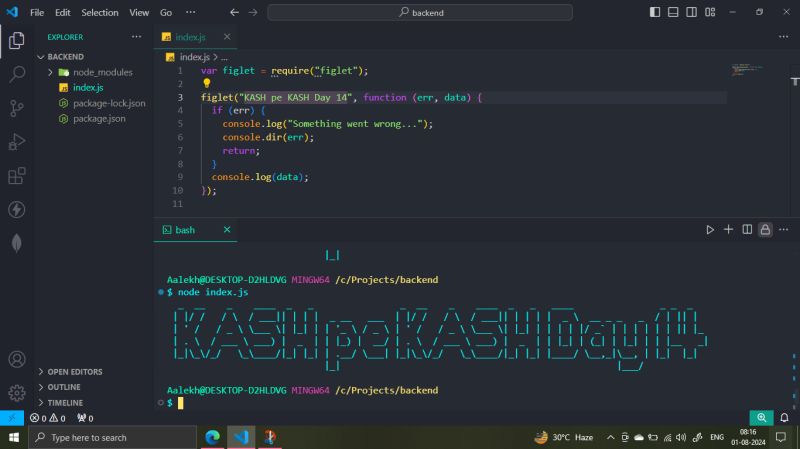The image size is (800, 449).
Task: Toggle the primary side bar layout icon
Action: click(655, 12)
